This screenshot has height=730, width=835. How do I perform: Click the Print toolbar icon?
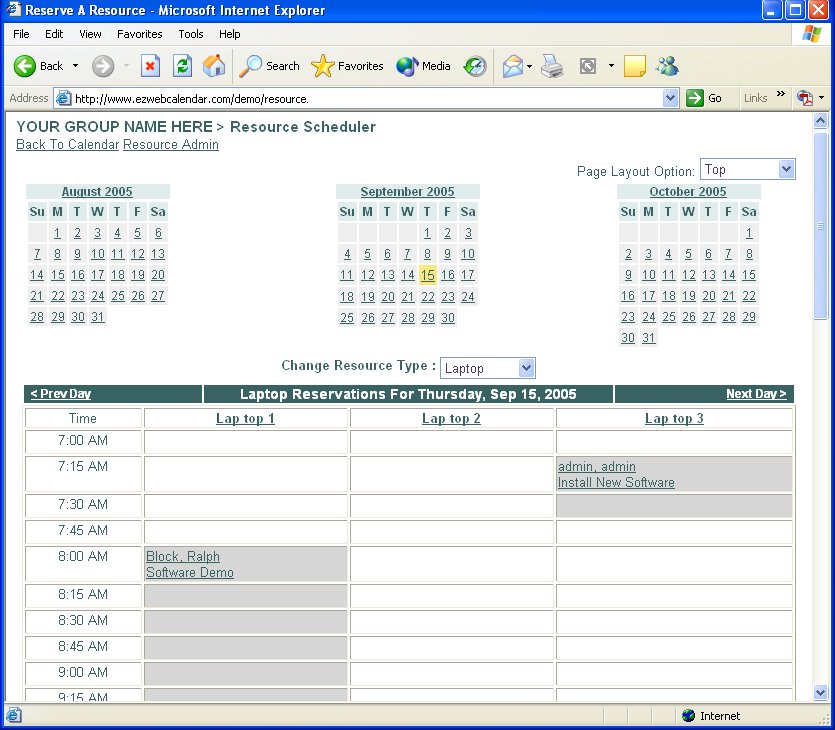tap(552, 66)
